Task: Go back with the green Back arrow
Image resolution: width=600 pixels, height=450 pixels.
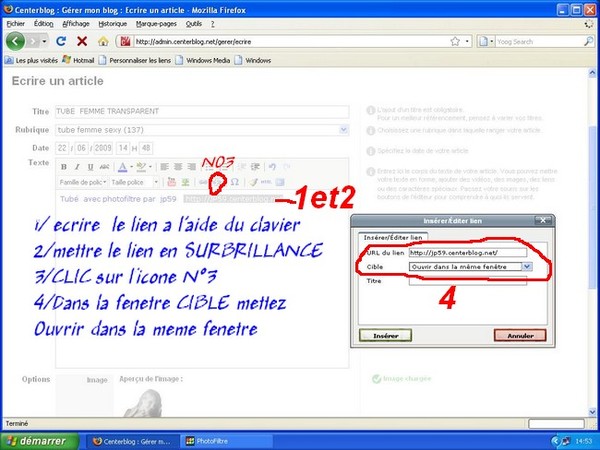Action: pyautogui.click(x=15, y=41)
